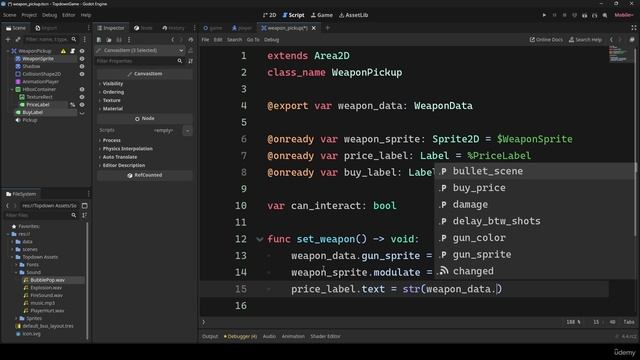Toggle visibility of PriceLabel node
Screen dimensions: 640x360
(x=82, y=105)
